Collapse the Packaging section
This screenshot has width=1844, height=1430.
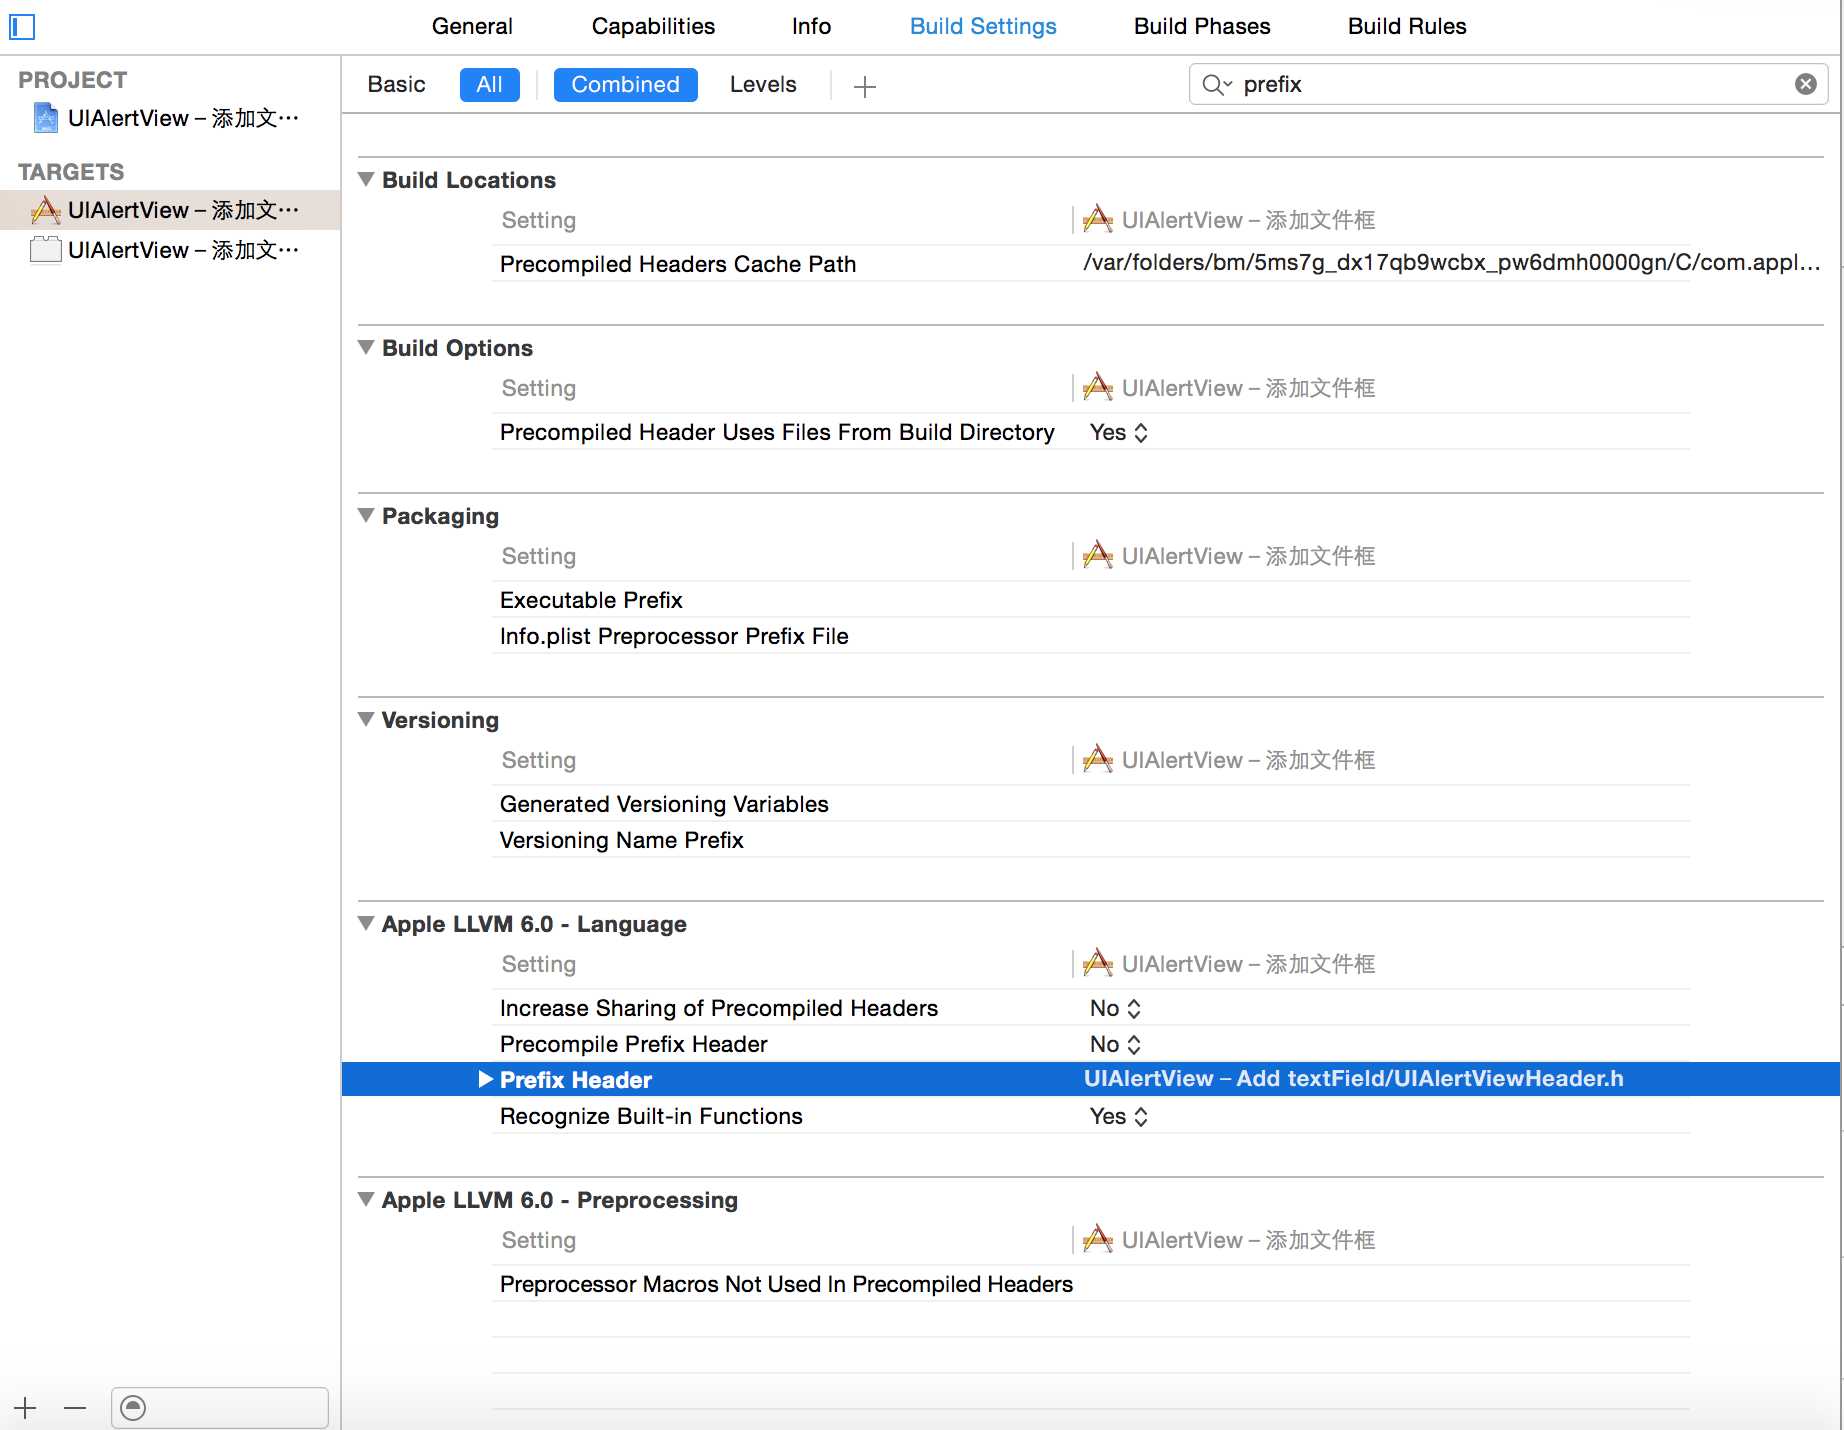(366, 515)
